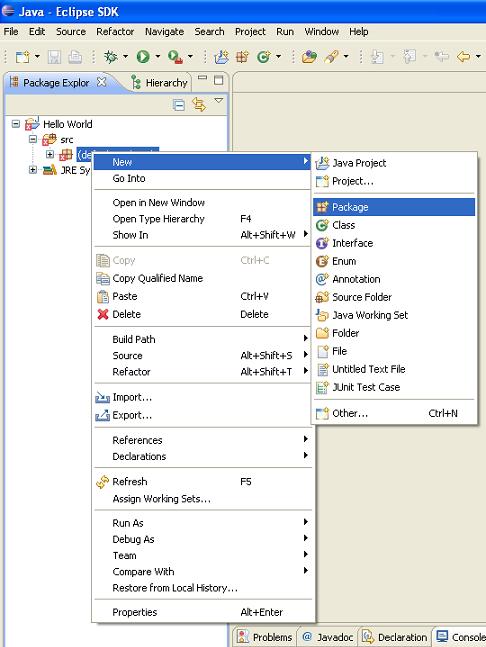The image size is (486, 647).
Task: Minimize the Package Explorer view
Action: tap(202, 78)
